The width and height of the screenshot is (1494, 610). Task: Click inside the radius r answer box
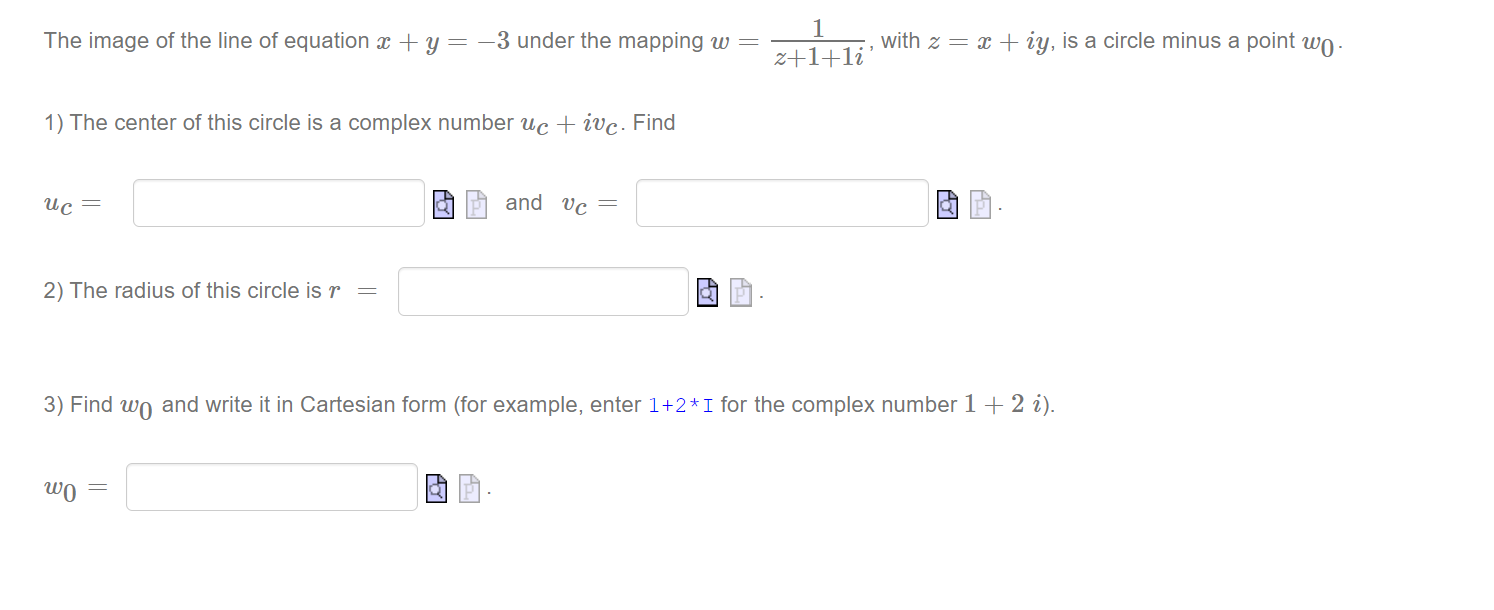coord(543,290)
